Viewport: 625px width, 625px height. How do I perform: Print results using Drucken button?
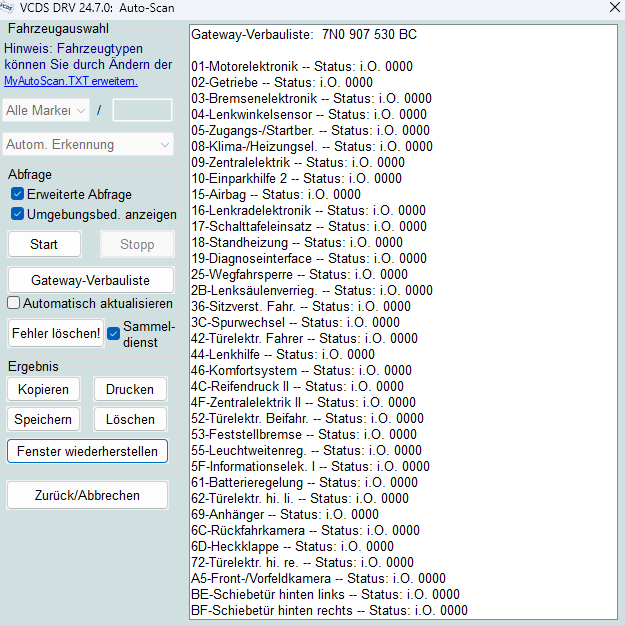[130, 389]
